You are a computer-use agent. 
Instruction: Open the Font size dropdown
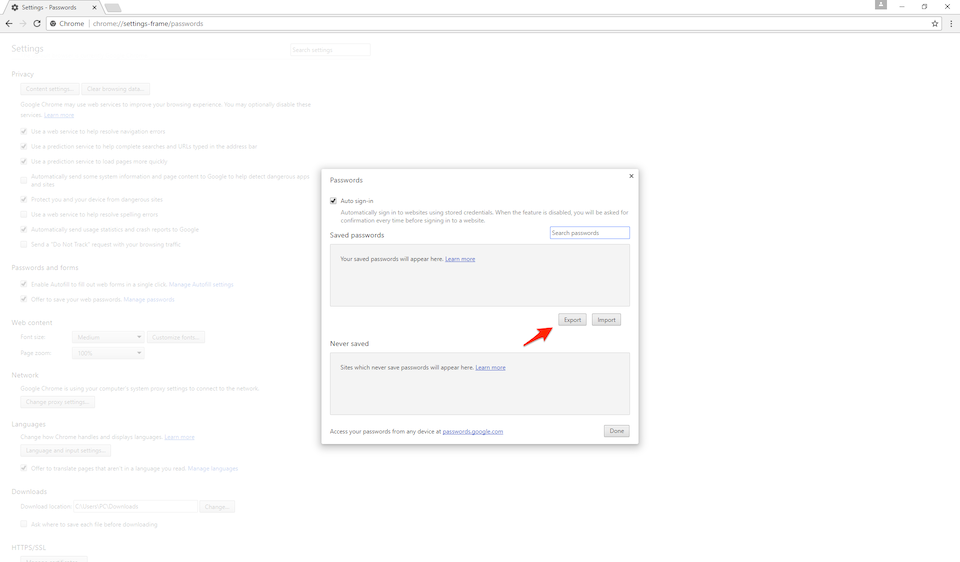[108, 337]
